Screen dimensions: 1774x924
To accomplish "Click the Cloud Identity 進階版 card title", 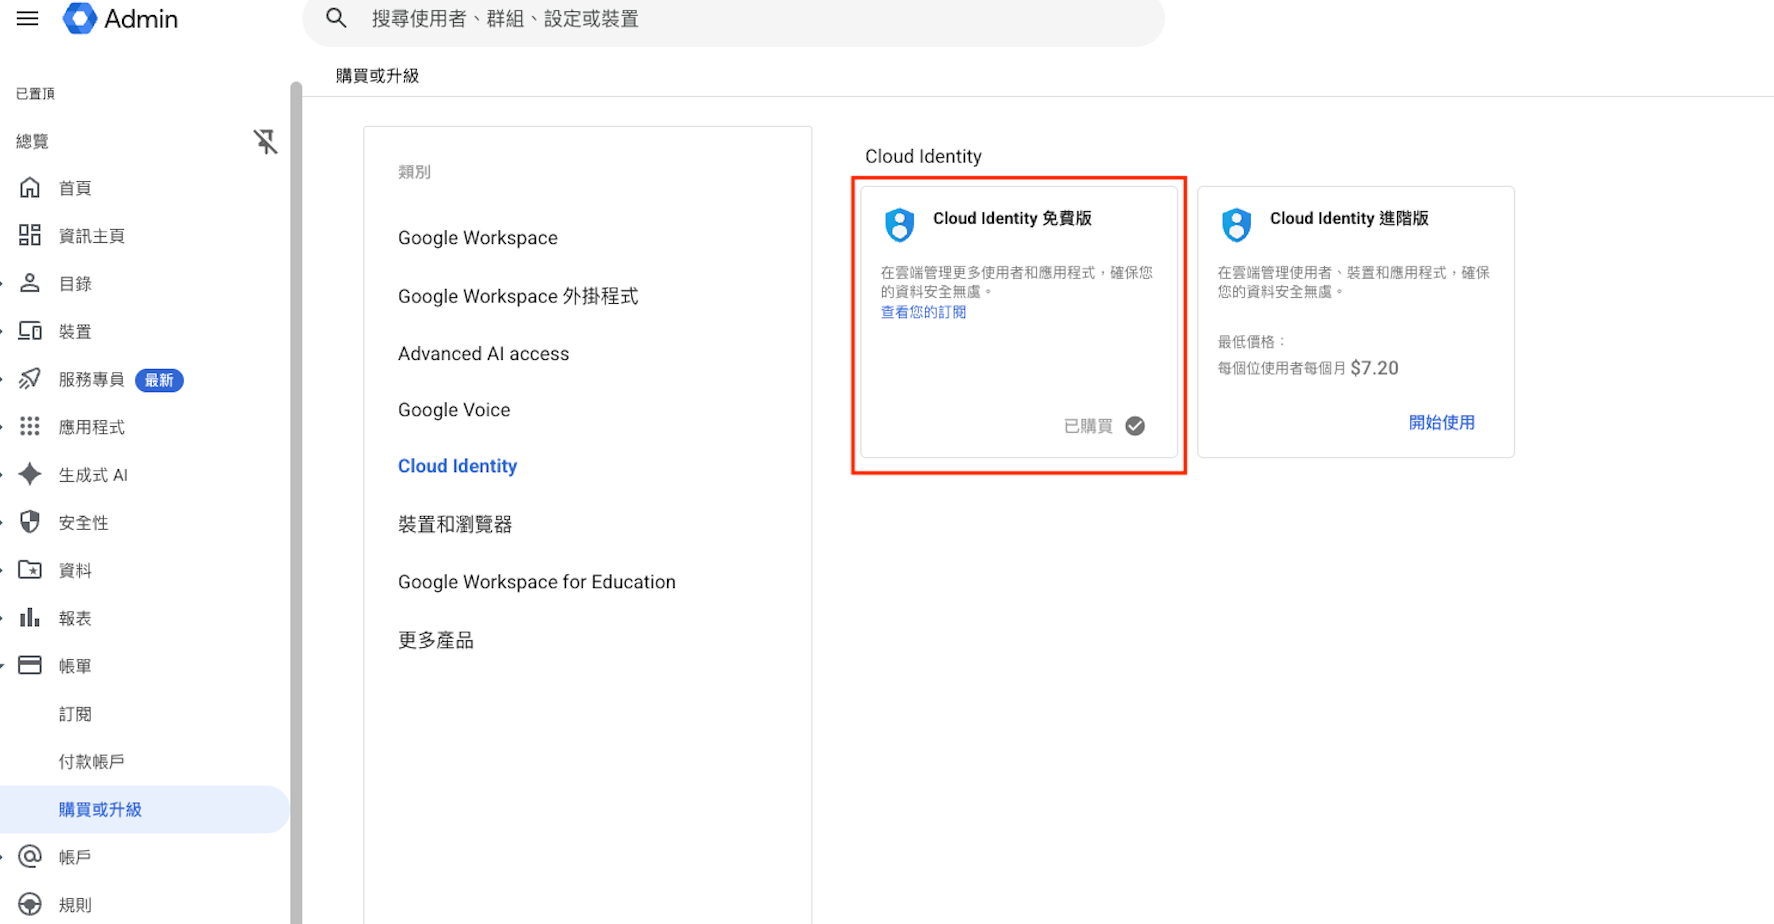I will (1349, 218).
